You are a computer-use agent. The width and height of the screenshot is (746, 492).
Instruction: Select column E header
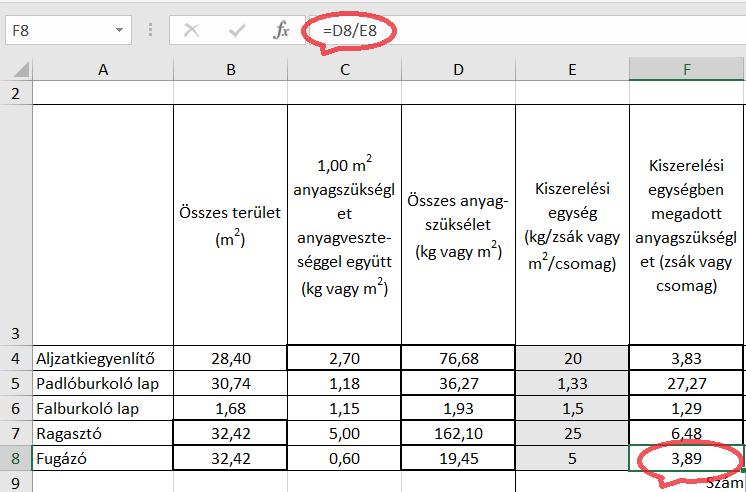coord(572,70)
